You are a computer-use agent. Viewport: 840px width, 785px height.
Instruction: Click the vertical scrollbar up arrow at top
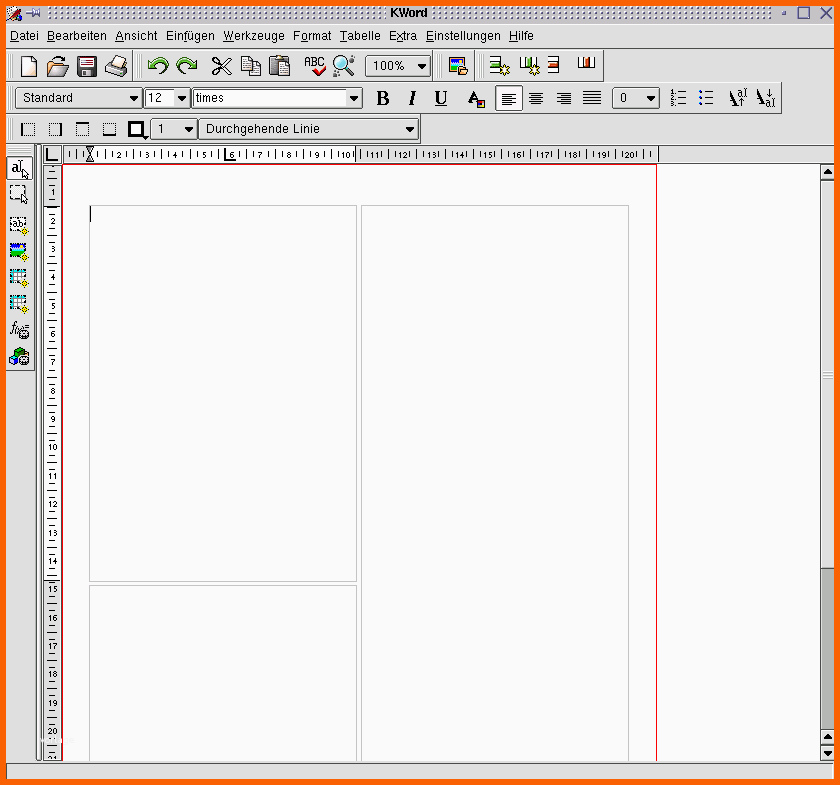pos(827,173)
